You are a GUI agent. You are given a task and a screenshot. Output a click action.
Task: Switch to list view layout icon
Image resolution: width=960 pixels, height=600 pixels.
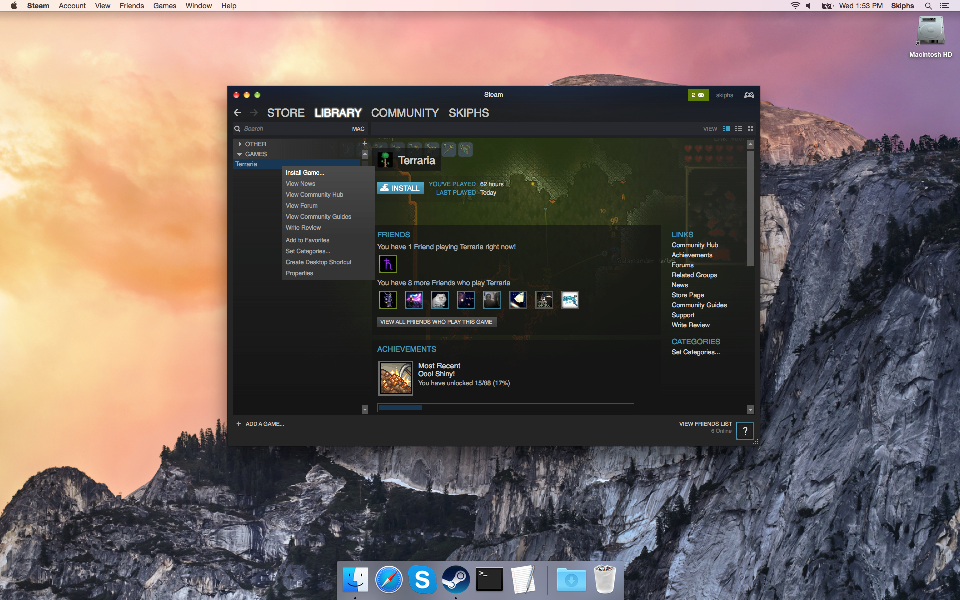tap(738, 129)
